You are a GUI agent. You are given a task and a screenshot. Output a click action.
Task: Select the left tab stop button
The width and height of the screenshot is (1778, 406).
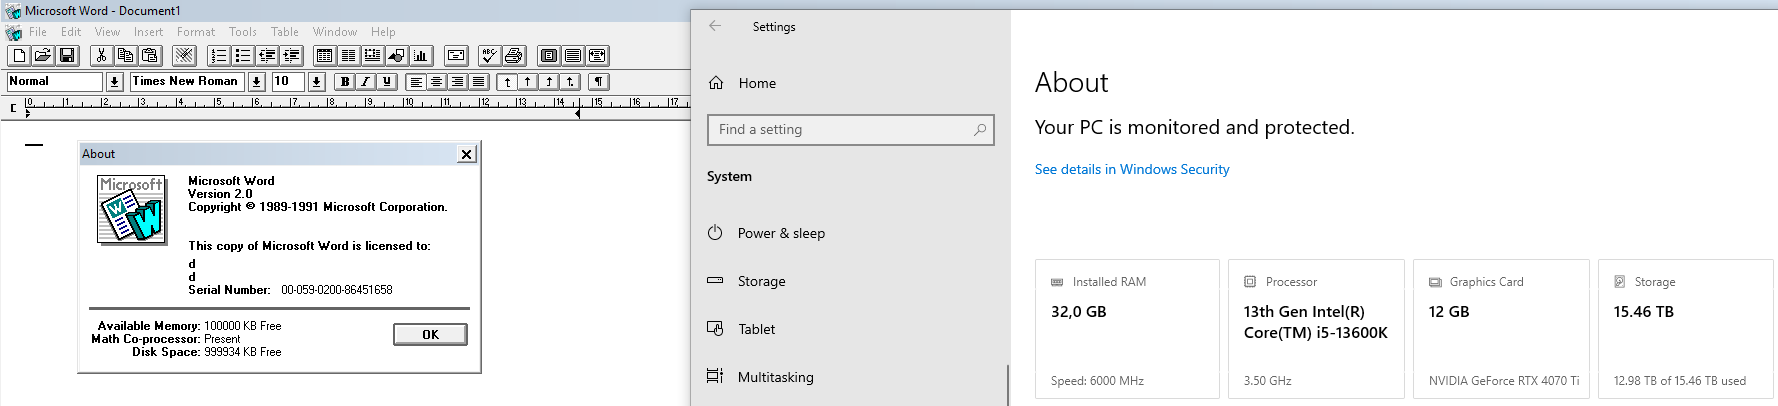coord(507,82)
